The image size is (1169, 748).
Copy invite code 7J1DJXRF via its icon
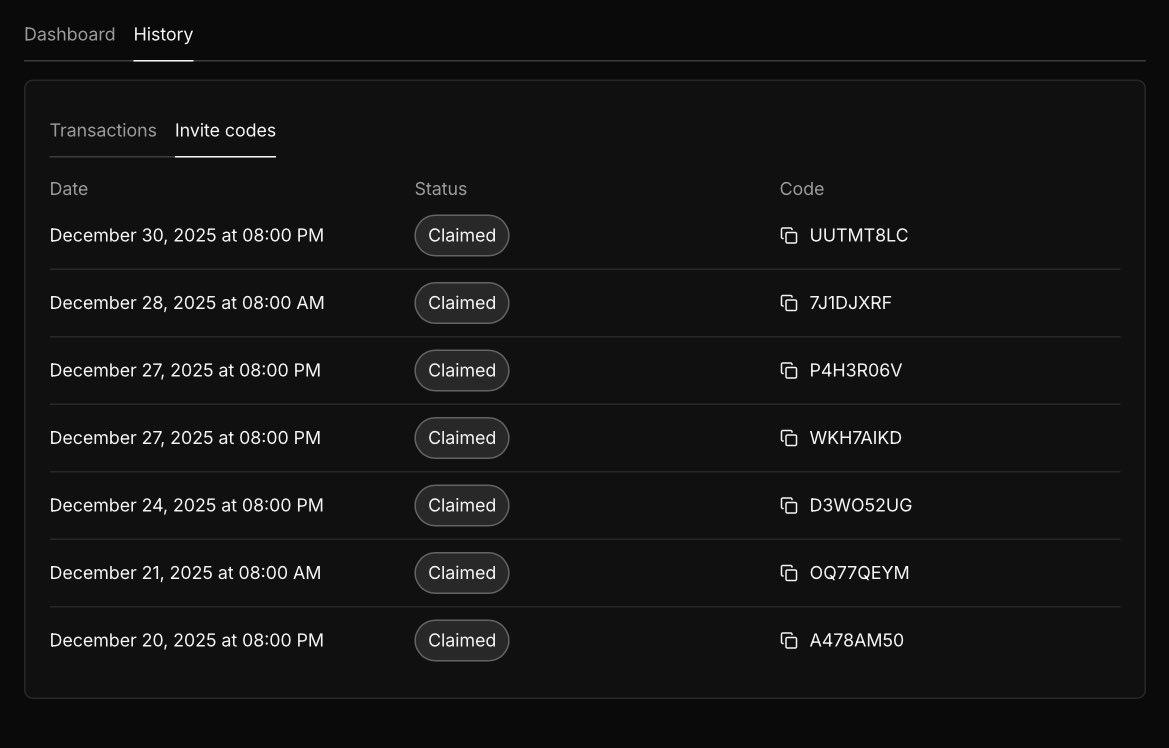(789, 303)
